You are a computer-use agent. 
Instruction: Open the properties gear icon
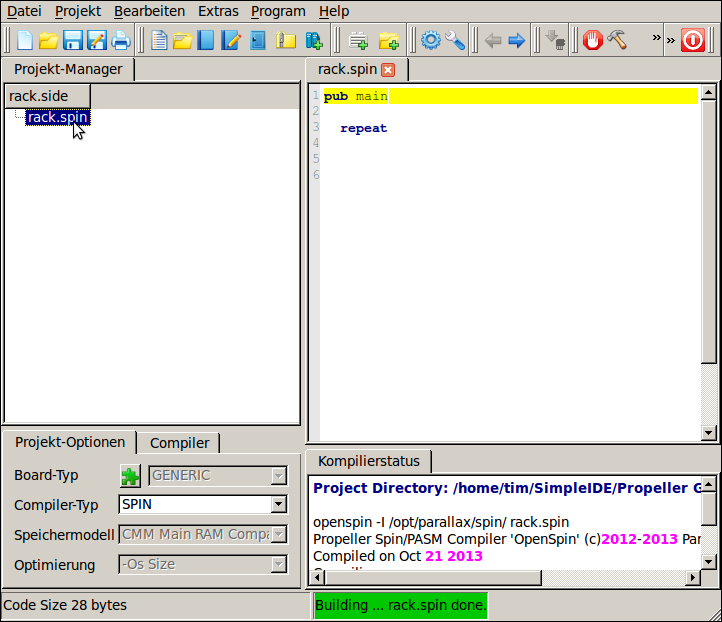pyautogui.click(x=431, y=41)
